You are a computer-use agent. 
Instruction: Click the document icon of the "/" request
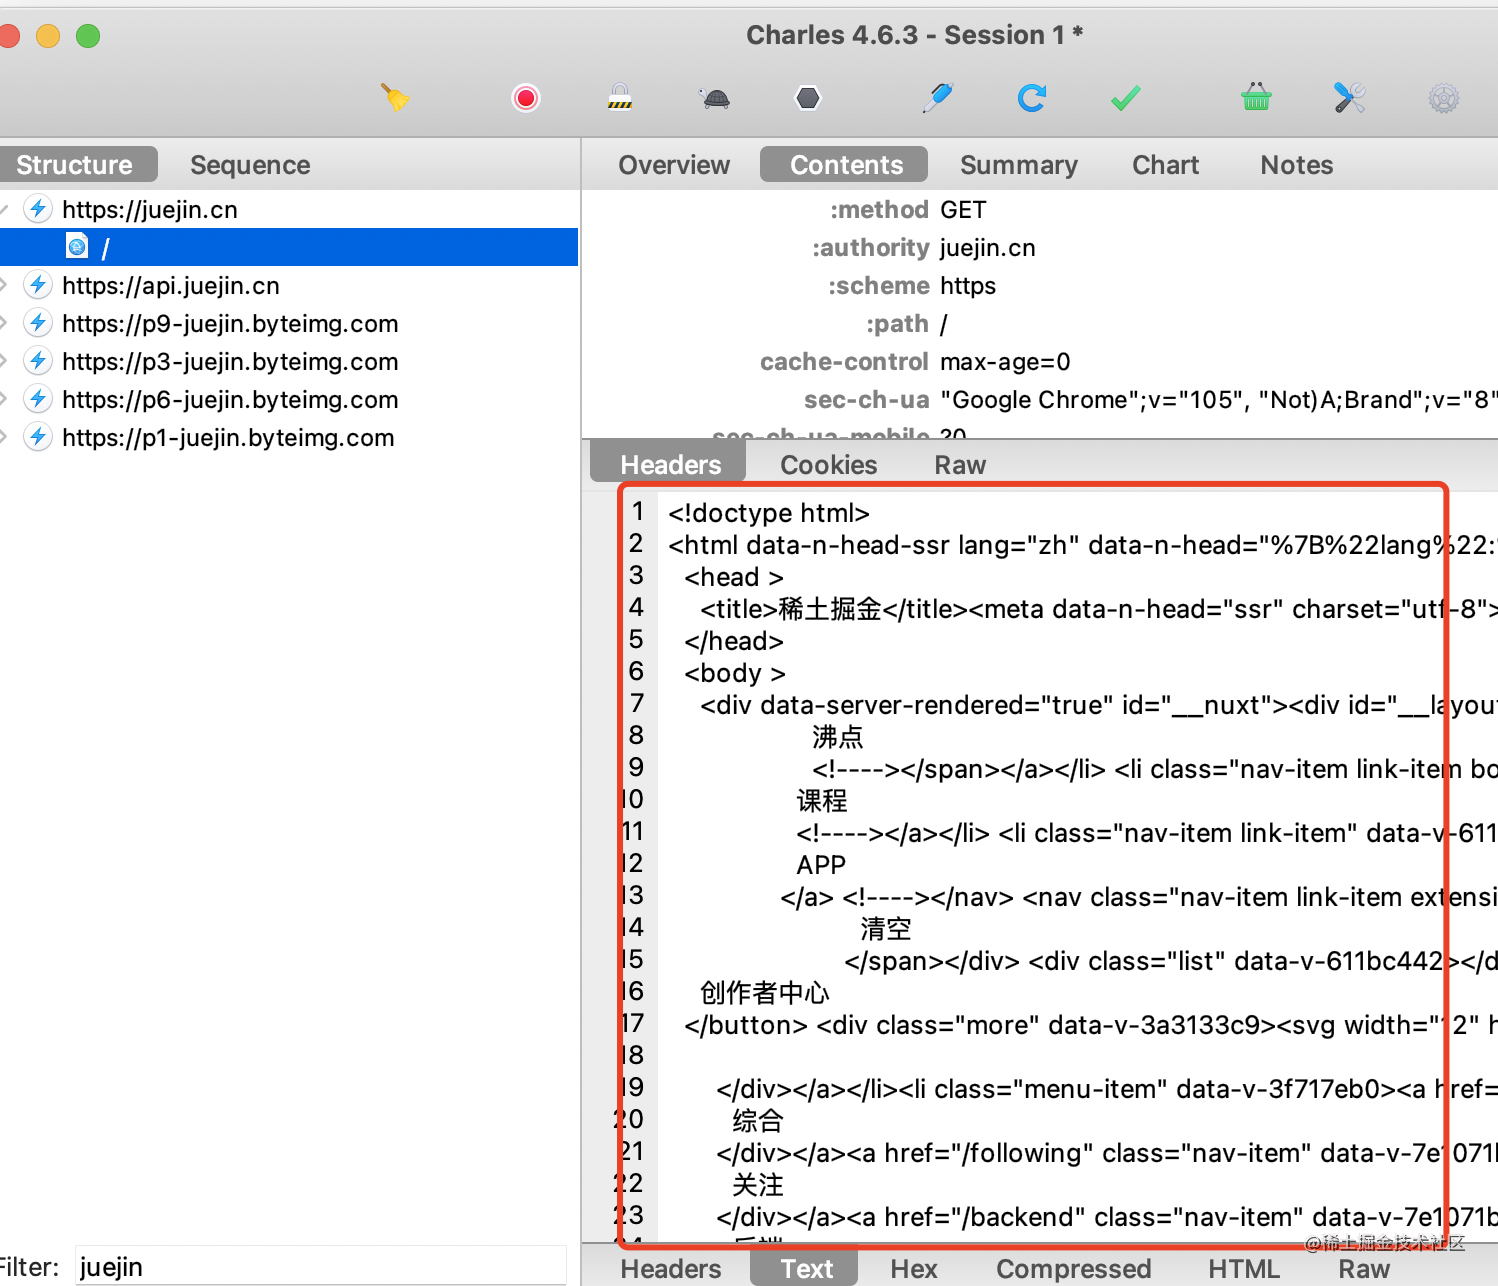(x=77, y=246)
